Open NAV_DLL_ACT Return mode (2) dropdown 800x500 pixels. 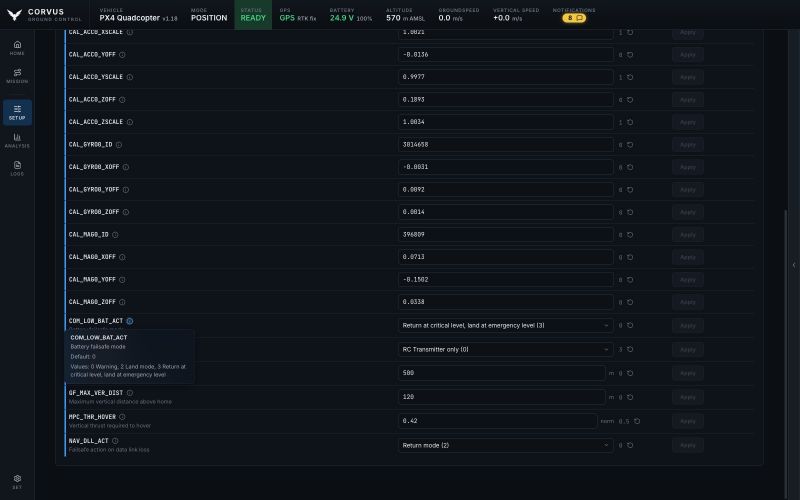coord(506,445)
